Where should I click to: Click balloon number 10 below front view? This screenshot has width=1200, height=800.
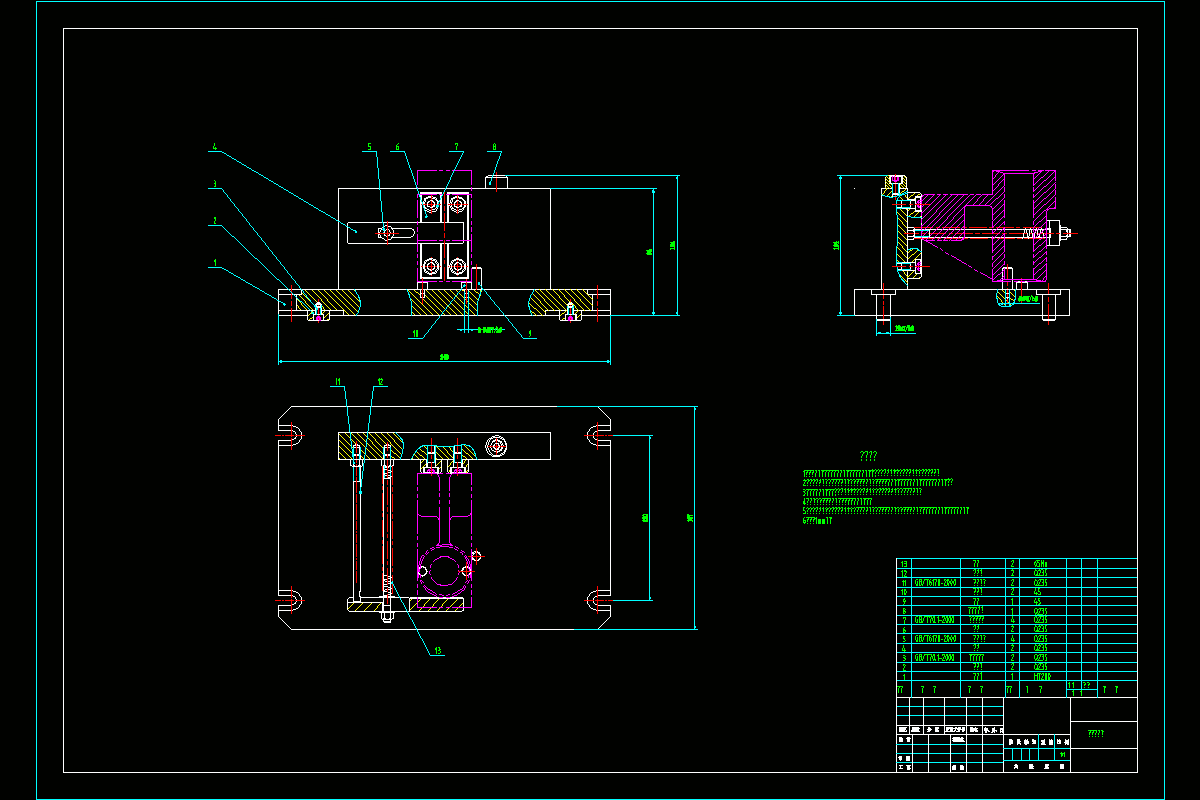pos(416,335)
